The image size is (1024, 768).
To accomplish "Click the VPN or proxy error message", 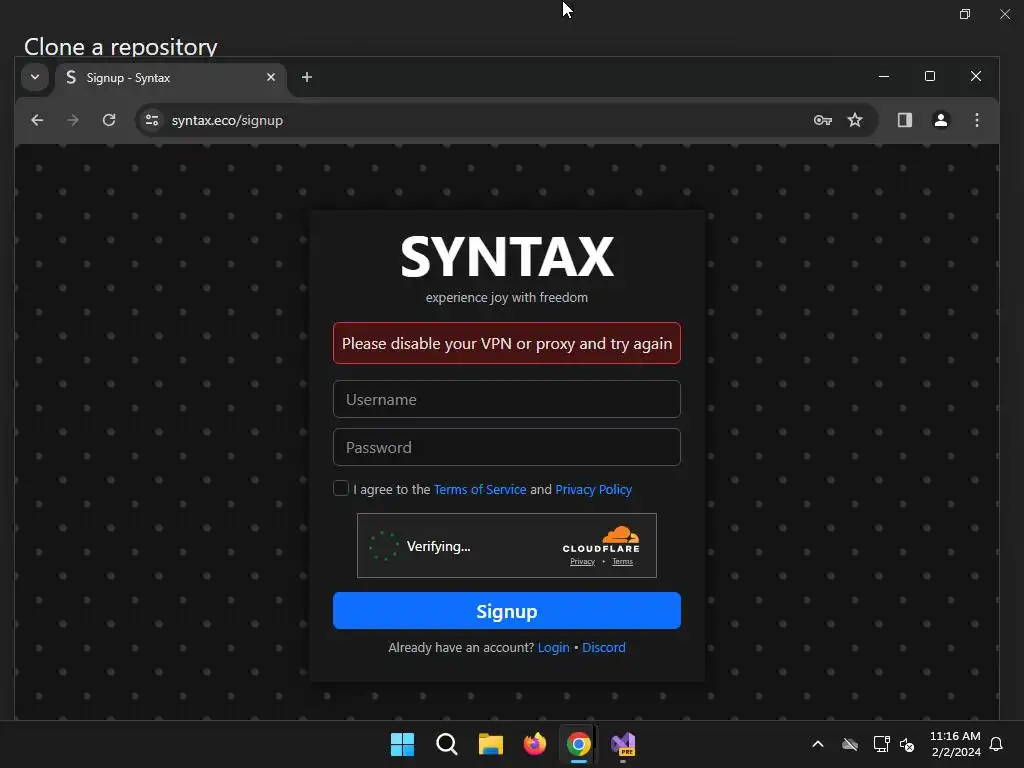I will (x=507, y=344).
